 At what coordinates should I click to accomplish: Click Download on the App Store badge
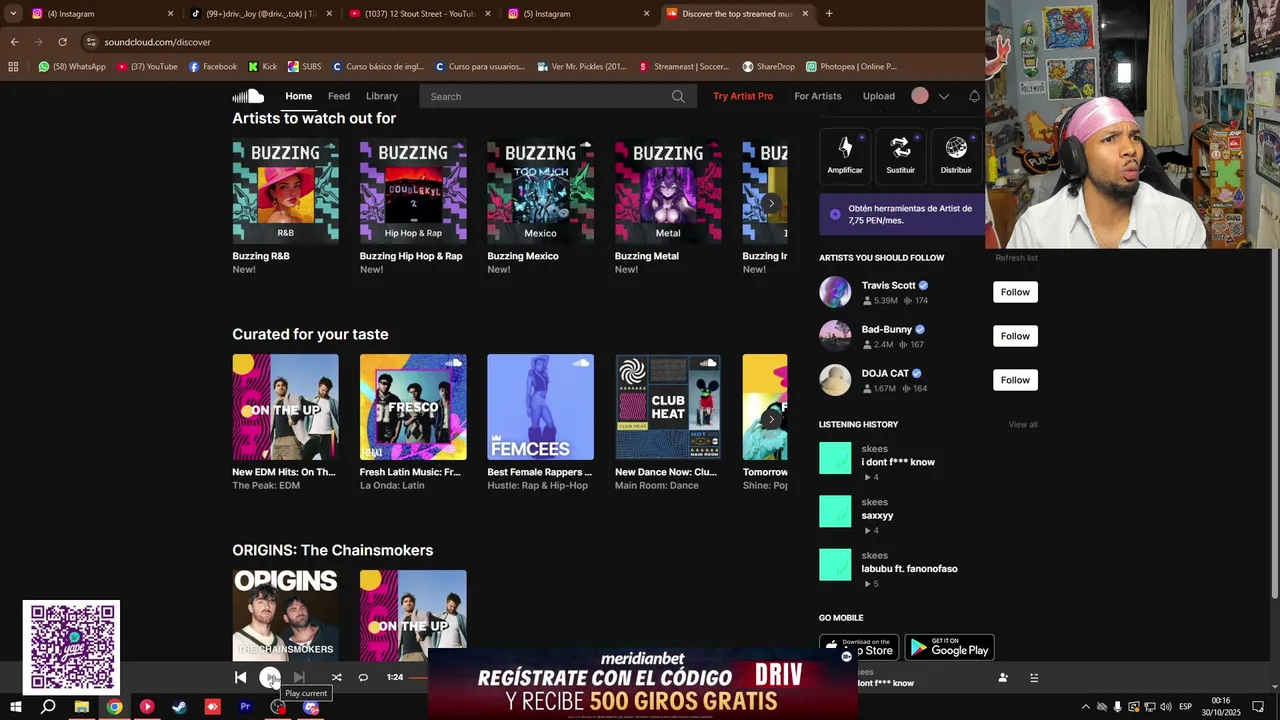859,647
